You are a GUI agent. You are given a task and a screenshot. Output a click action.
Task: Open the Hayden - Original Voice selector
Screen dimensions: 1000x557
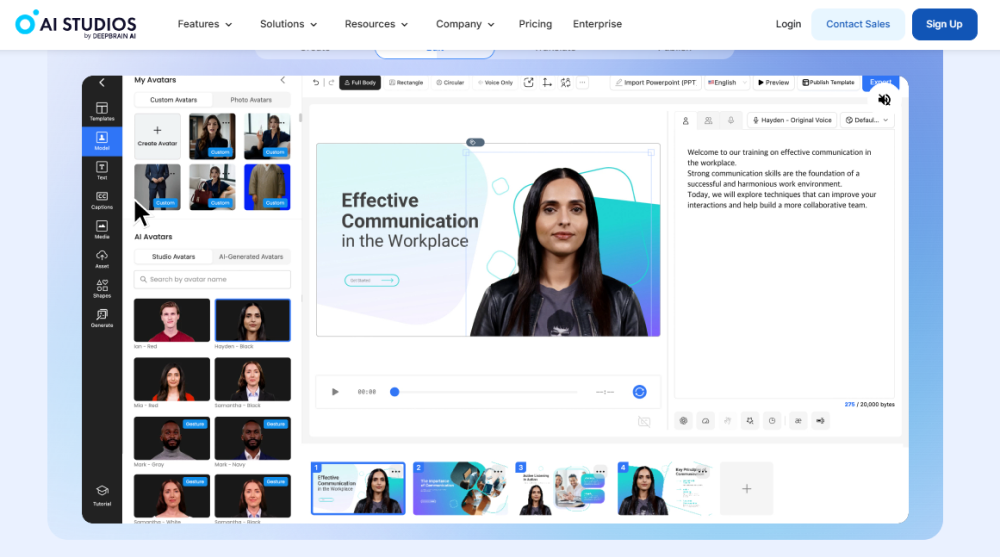(x=792, y=120)
